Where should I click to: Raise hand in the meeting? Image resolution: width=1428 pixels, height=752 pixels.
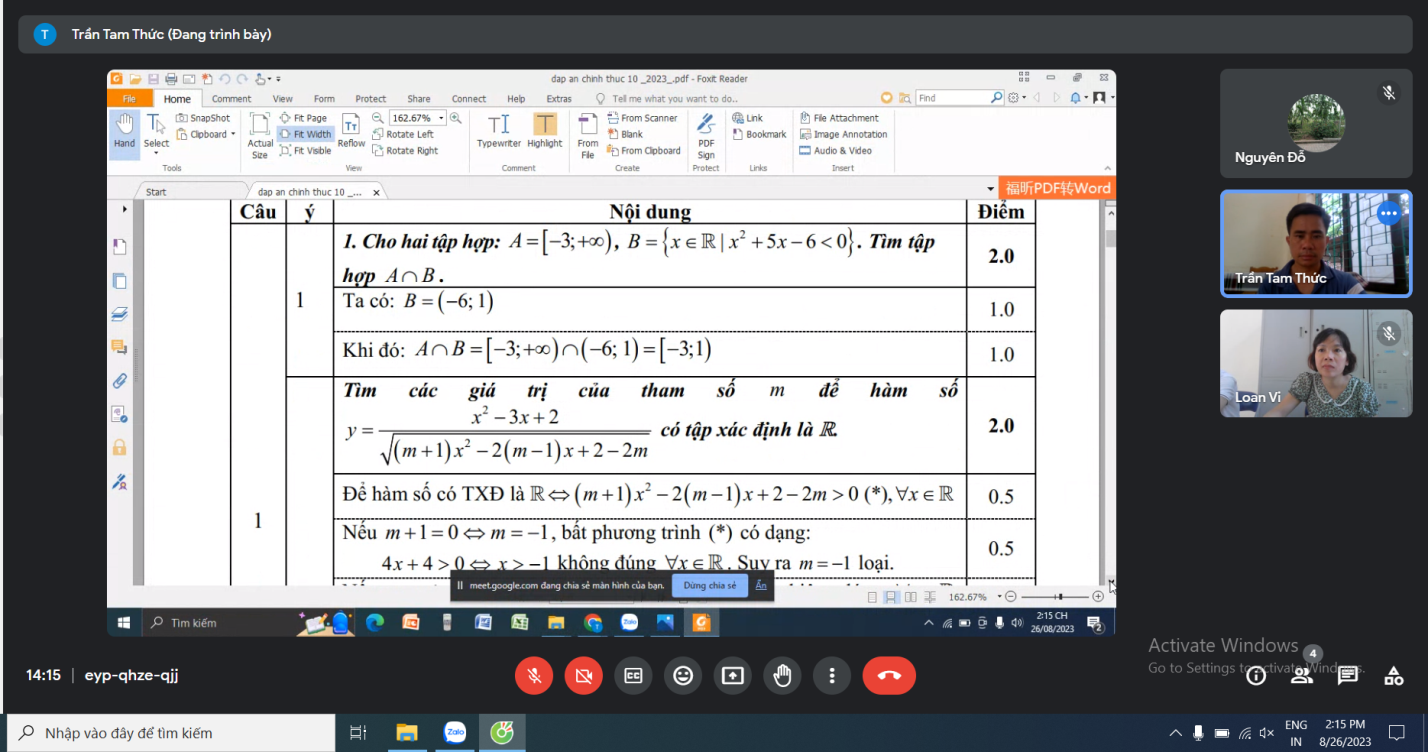pyautogui.click(x=782, y=676)
